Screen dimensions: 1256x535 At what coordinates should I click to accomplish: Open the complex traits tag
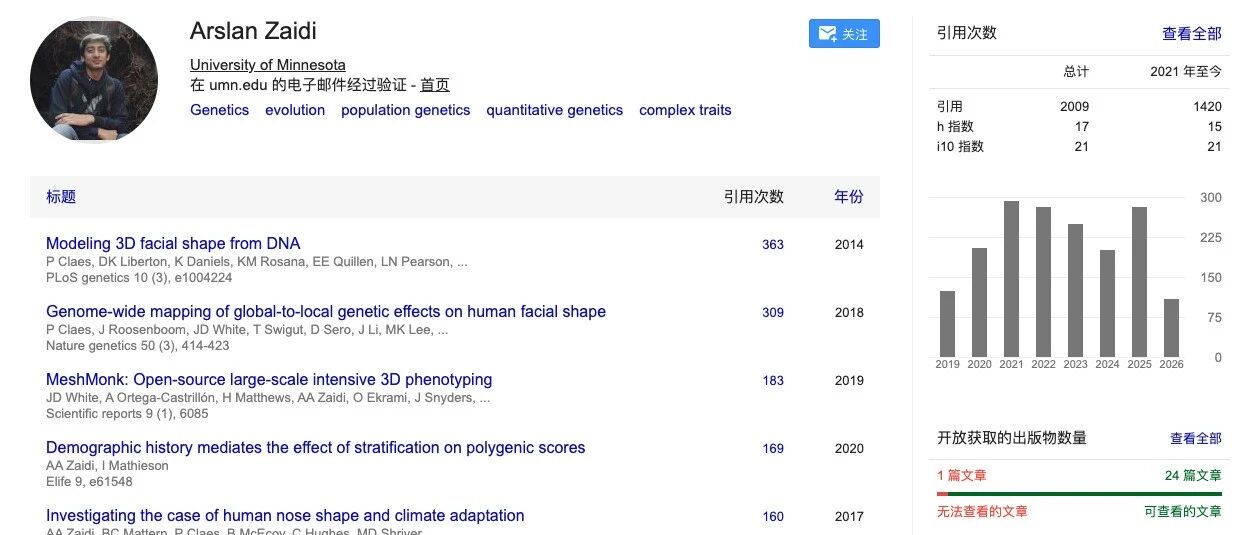pyautogui.click(x=685, y=110)
